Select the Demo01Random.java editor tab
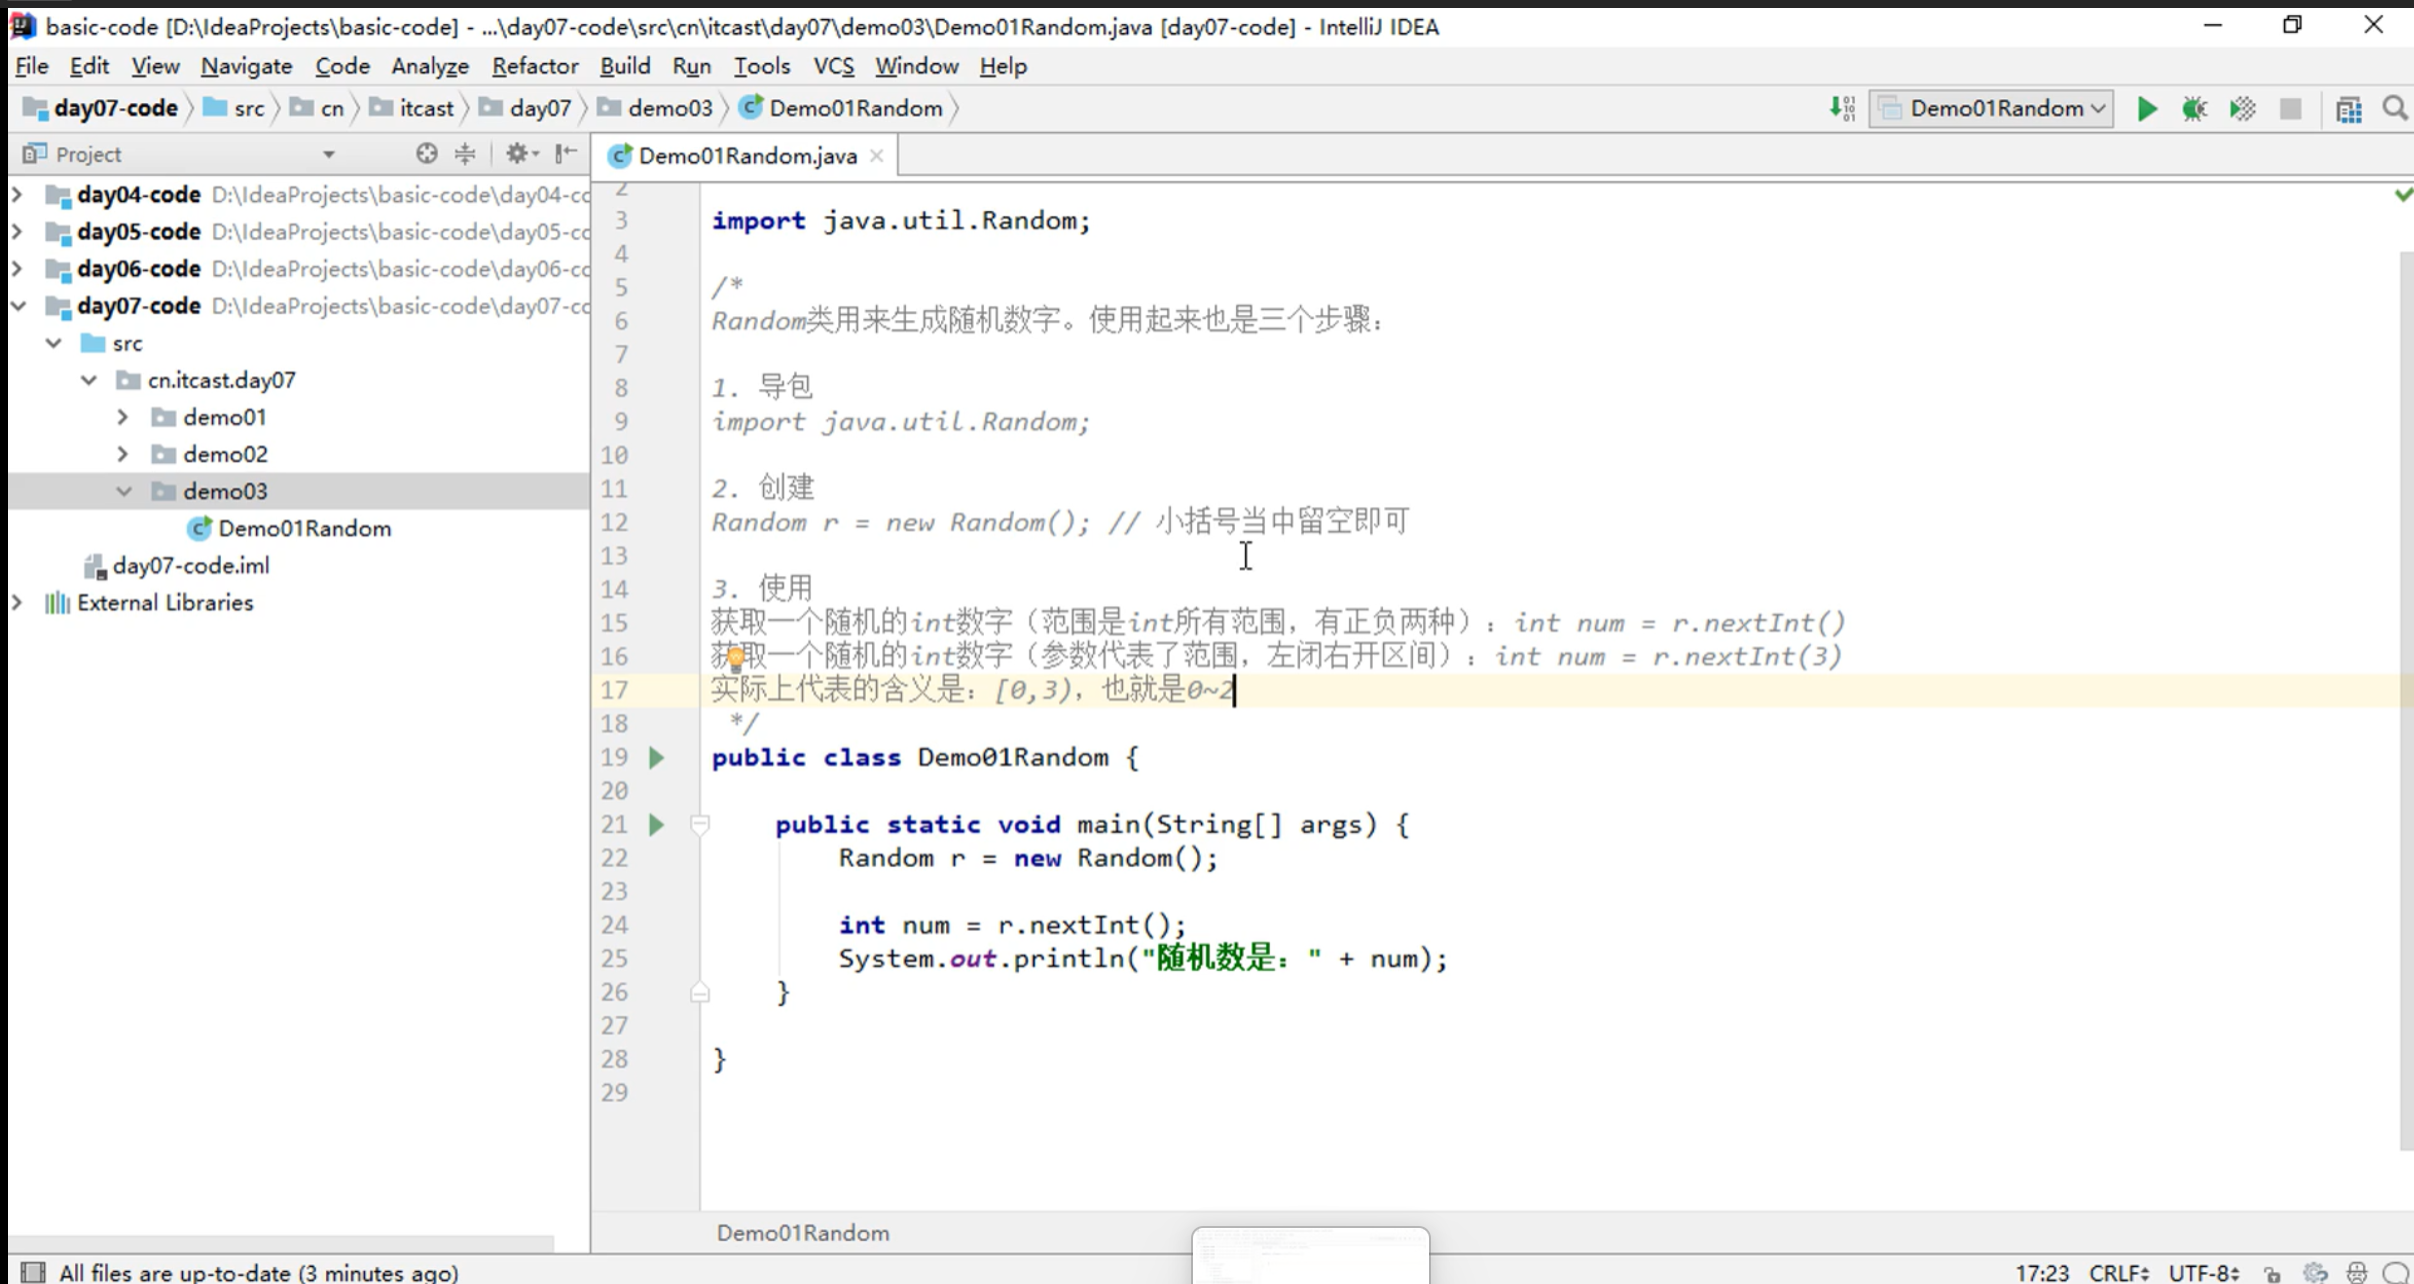Screen dimensions: 2414x1284 point(746,155)
